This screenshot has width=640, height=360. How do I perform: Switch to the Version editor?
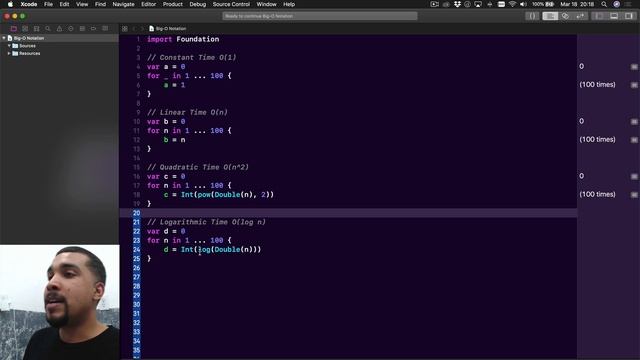pyautogui.click(x=580, y=16)
